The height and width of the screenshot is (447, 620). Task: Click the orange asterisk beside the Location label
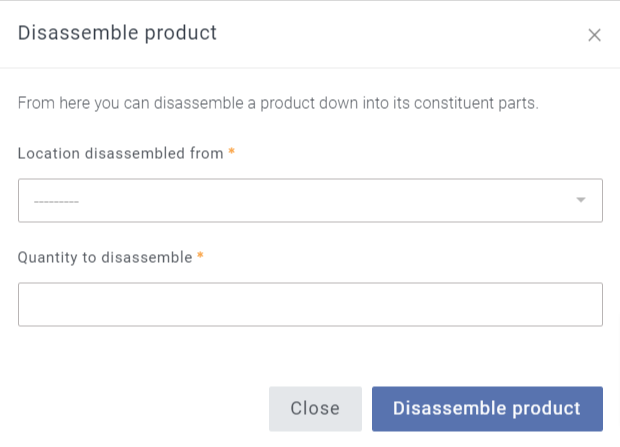point(232,152)
